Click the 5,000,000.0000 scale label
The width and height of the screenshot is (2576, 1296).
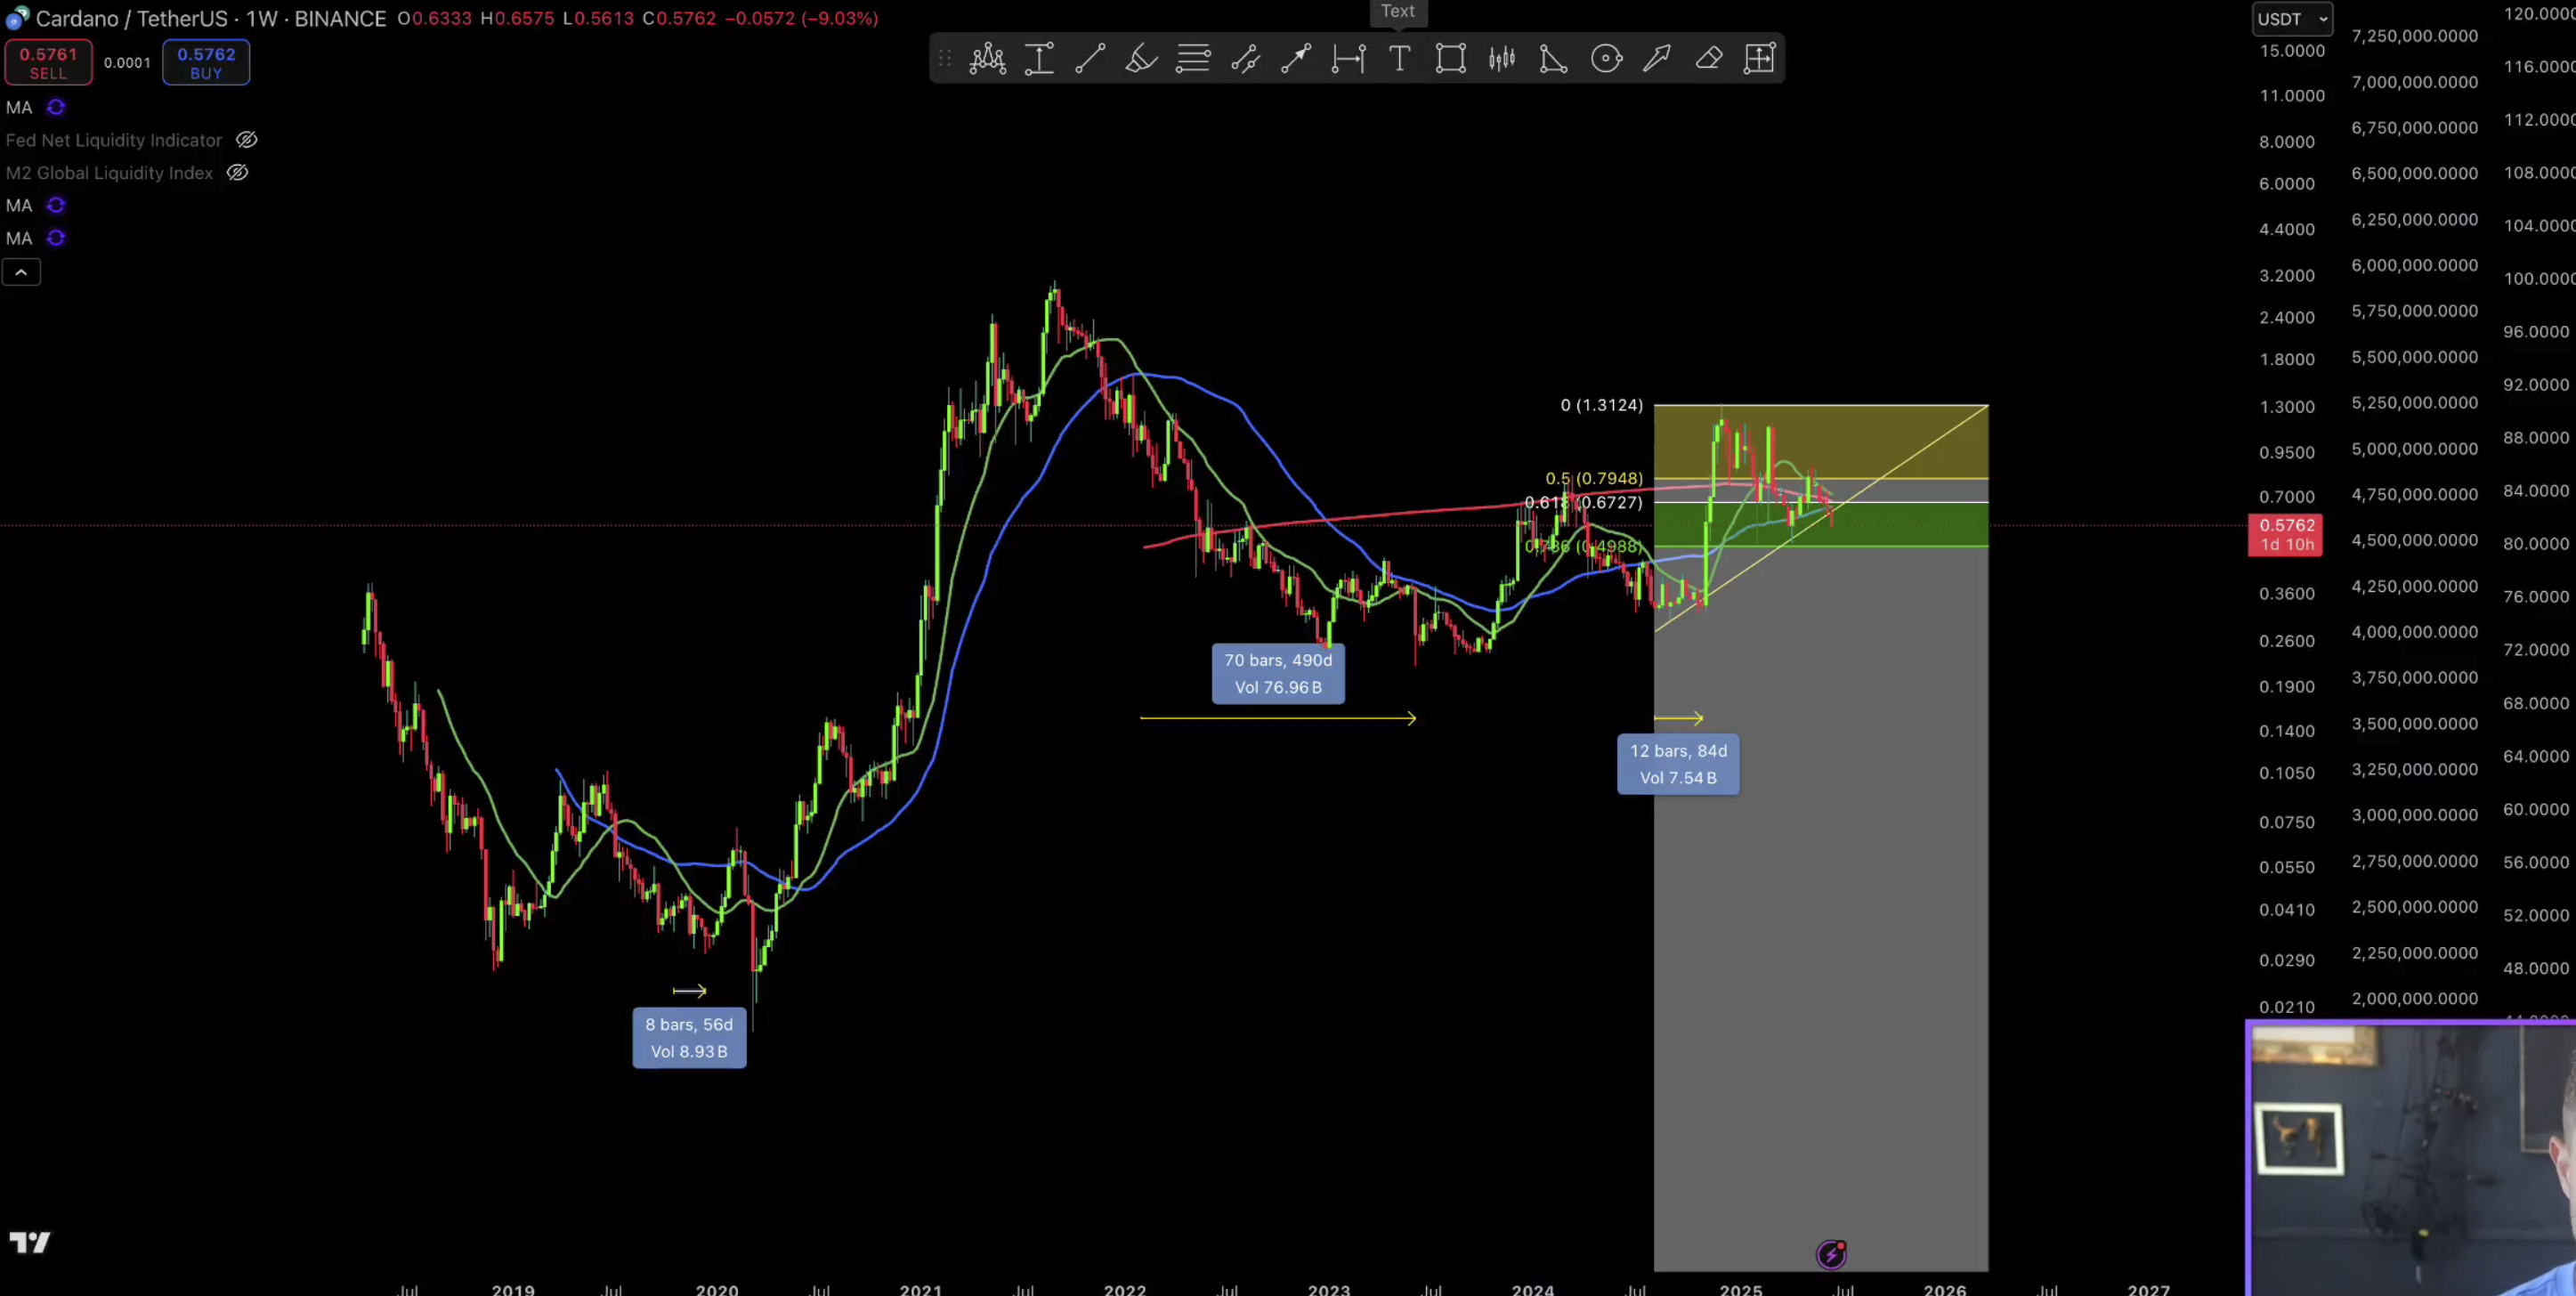2414,449
